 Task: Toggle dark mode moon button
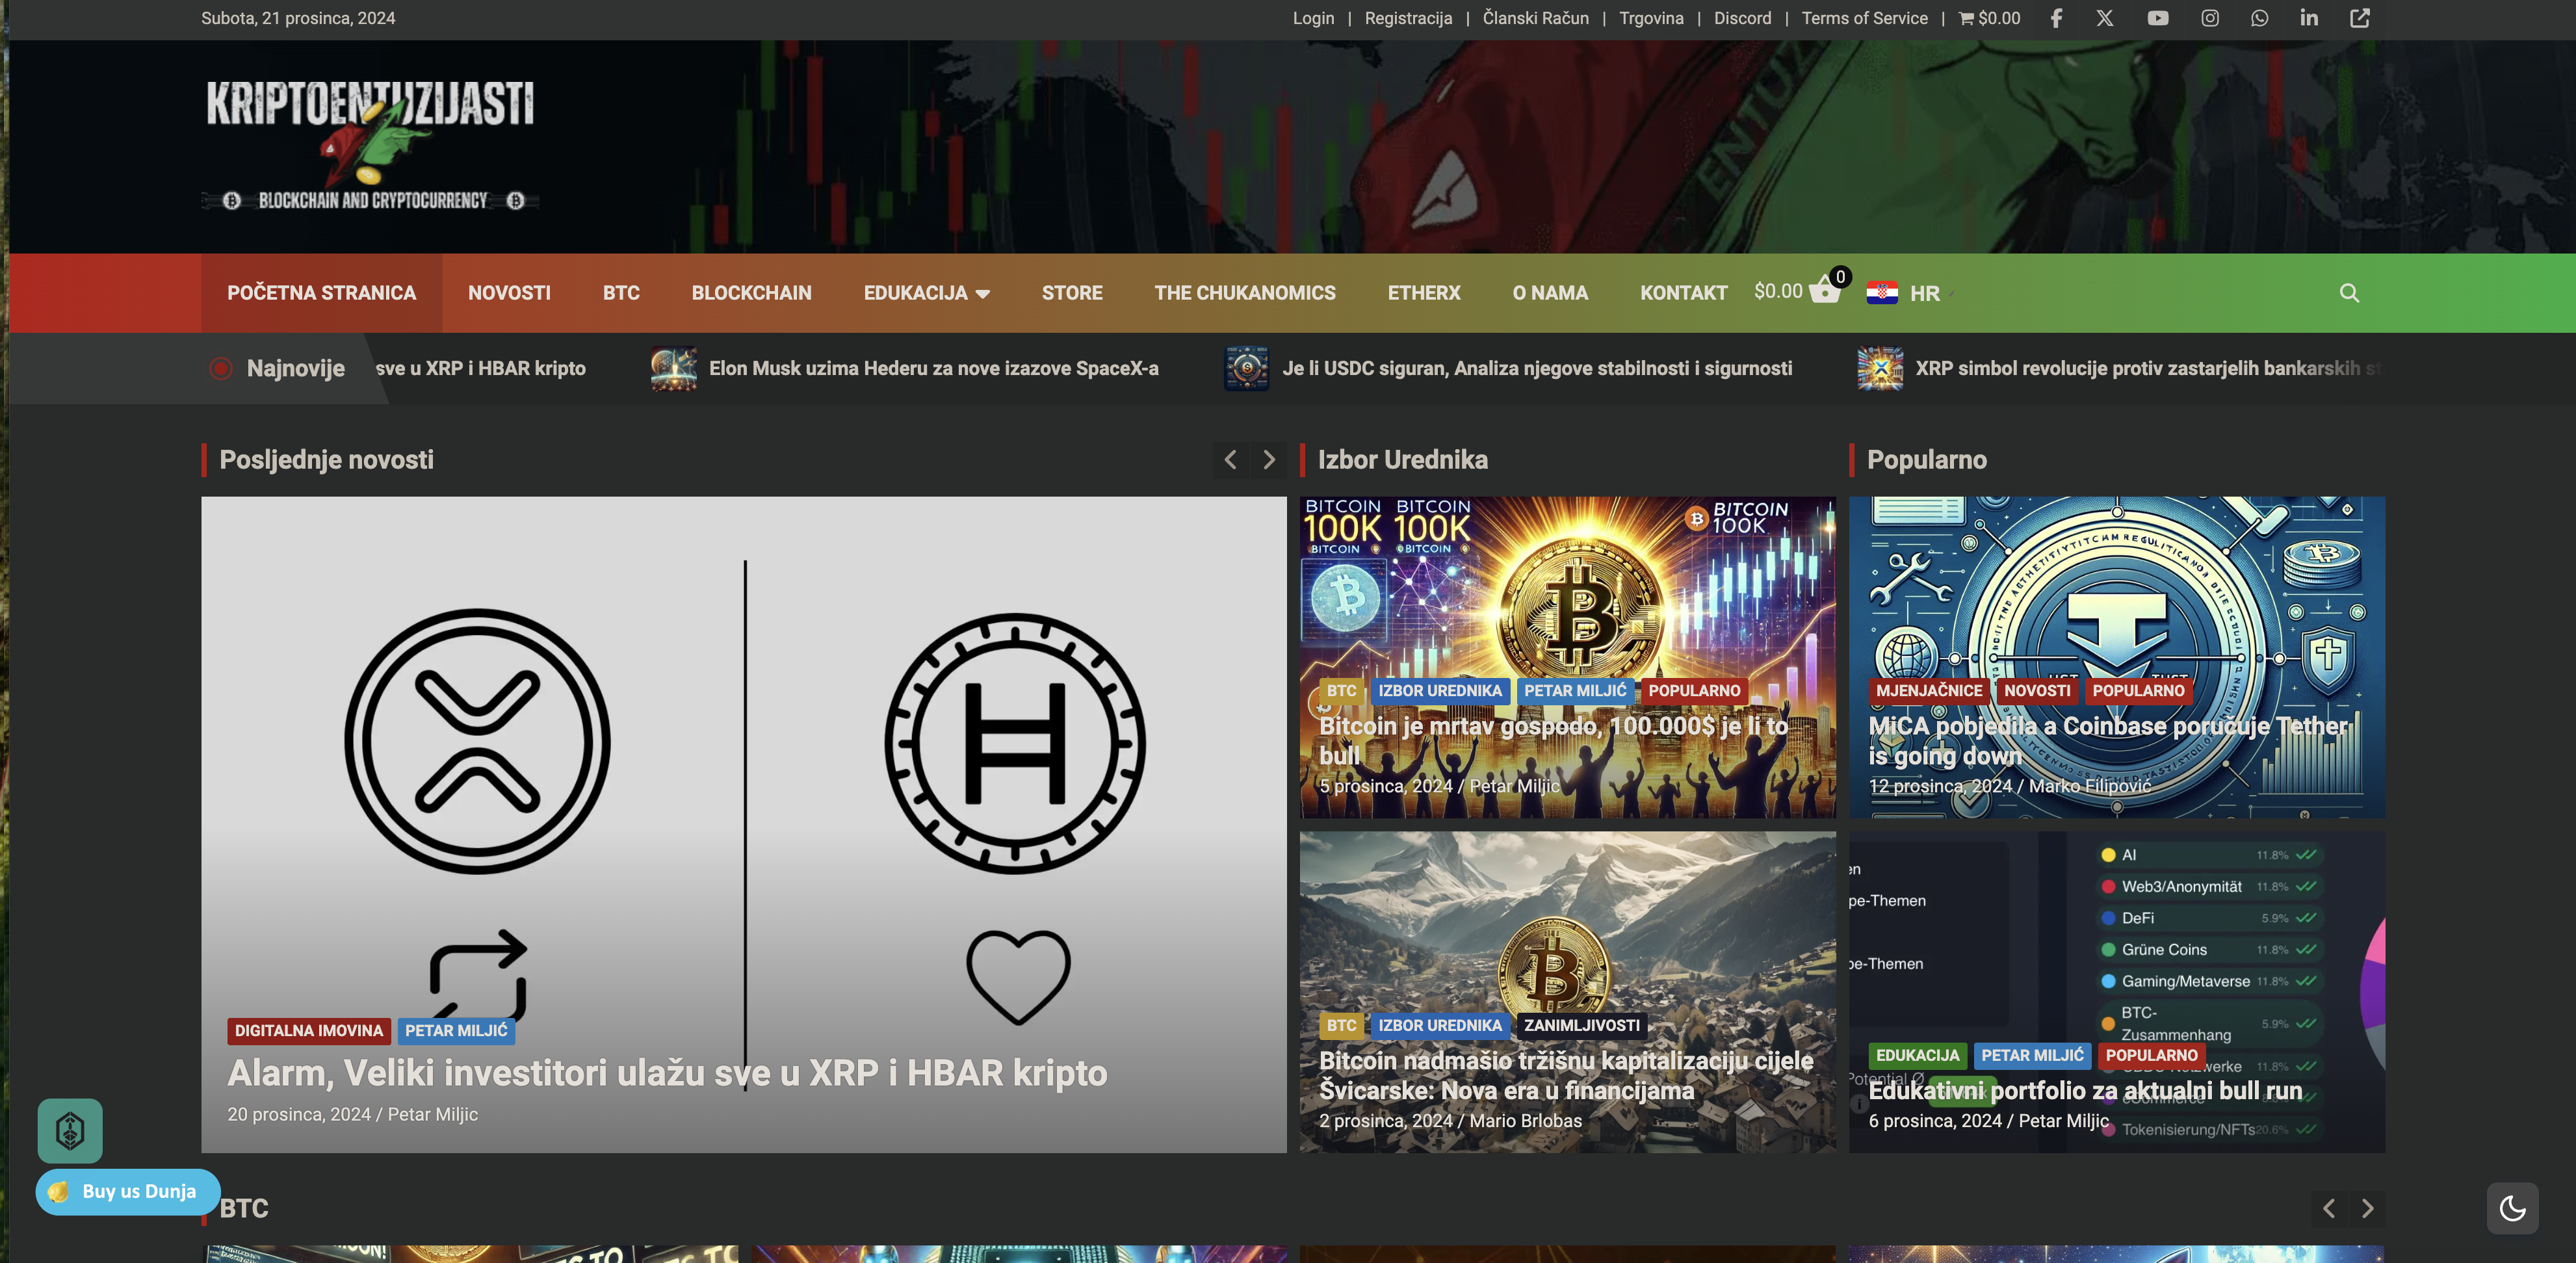(x=2512, y=1208)
